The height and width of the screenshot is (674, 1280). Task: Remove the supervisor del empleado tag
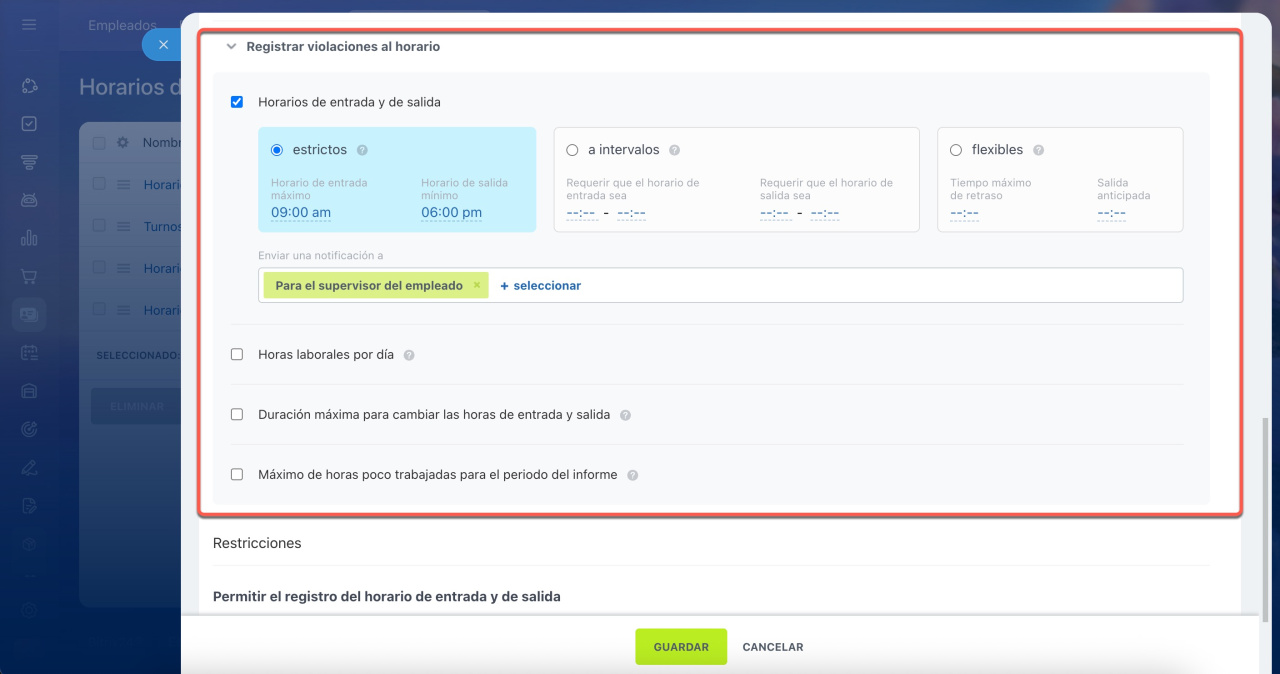click(x=477, y=286)
